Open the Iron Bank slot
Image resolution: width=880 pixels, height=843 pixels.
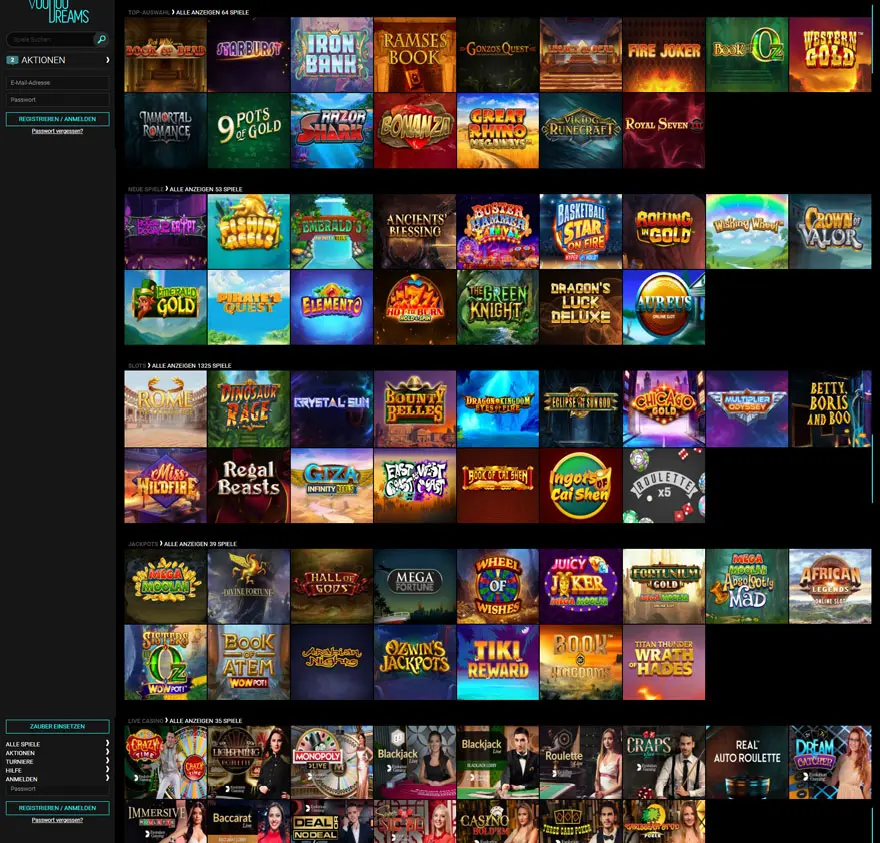click(332, 54)
